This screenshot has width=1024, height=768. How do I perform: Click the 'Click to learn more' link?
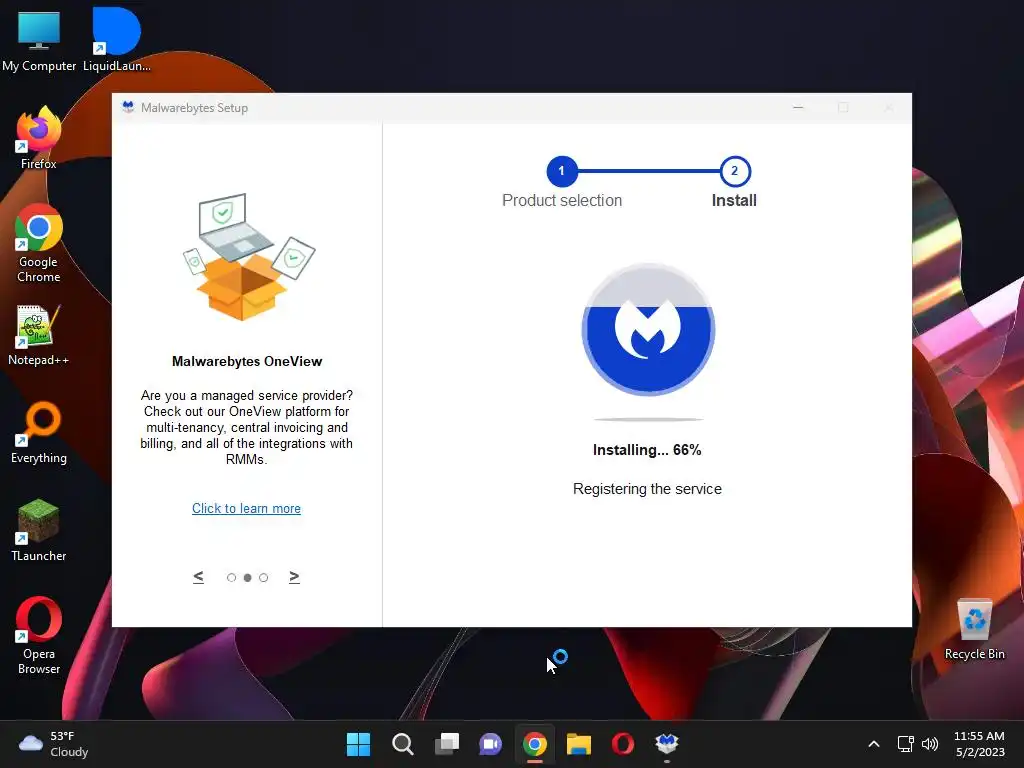246,508
